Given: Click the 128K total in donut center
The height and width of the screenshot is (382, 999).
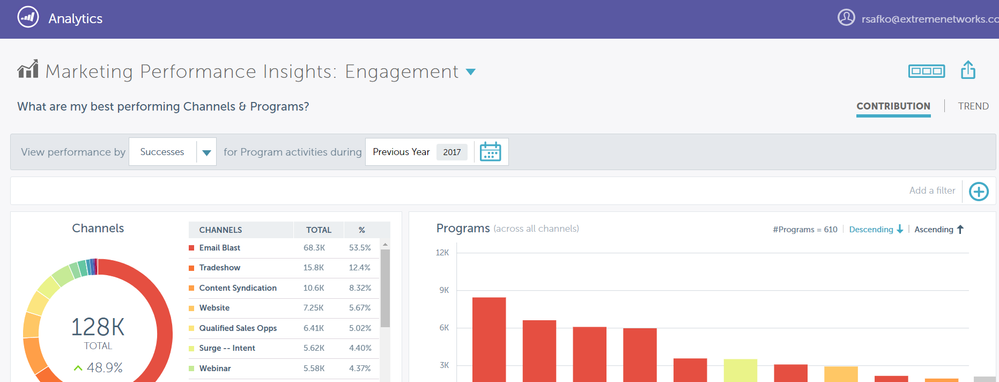Looking at the screenshot, I should (97, 326).
